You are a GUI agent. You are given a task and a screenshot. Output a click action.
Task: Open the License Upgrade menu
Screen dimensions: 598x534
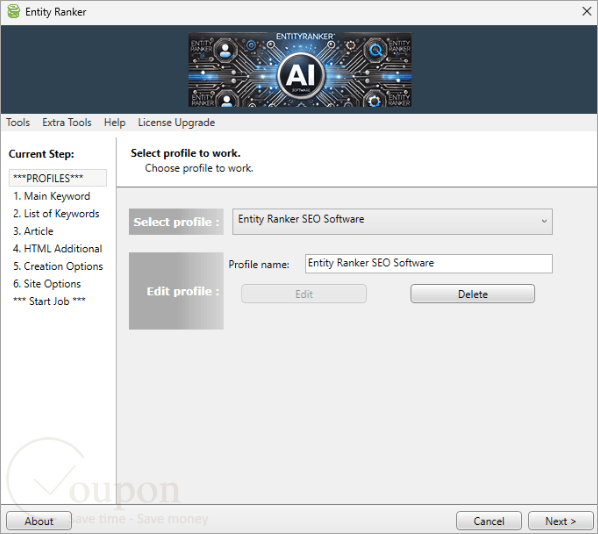pyautogui.click(x=176, y=122)
